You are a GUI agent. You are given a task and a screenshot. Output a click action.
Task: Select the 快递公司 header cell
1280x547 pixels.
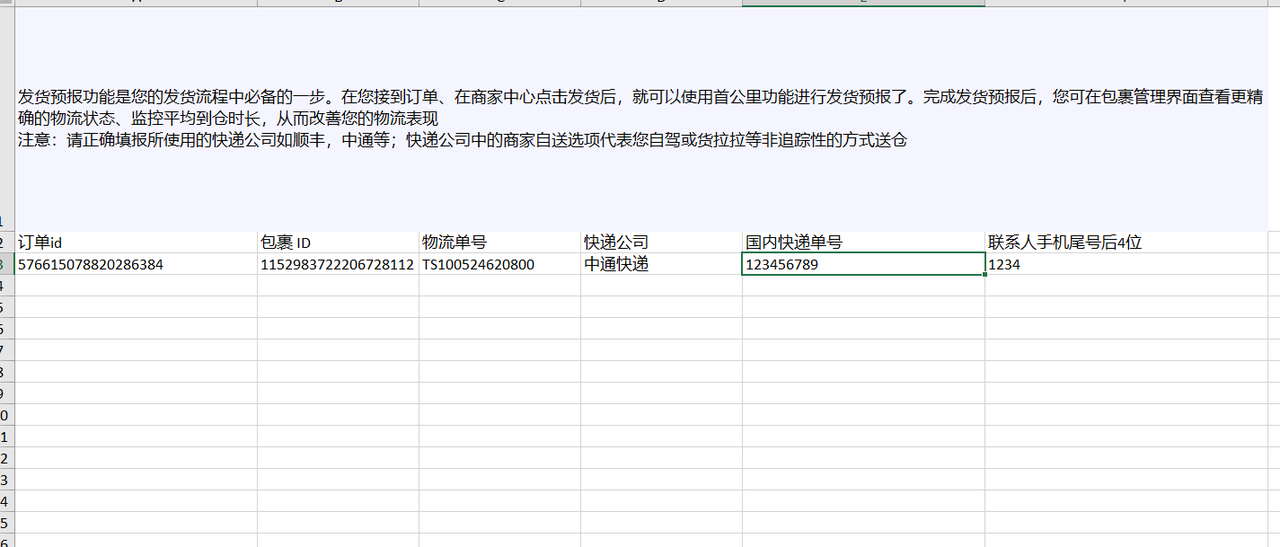661,242
